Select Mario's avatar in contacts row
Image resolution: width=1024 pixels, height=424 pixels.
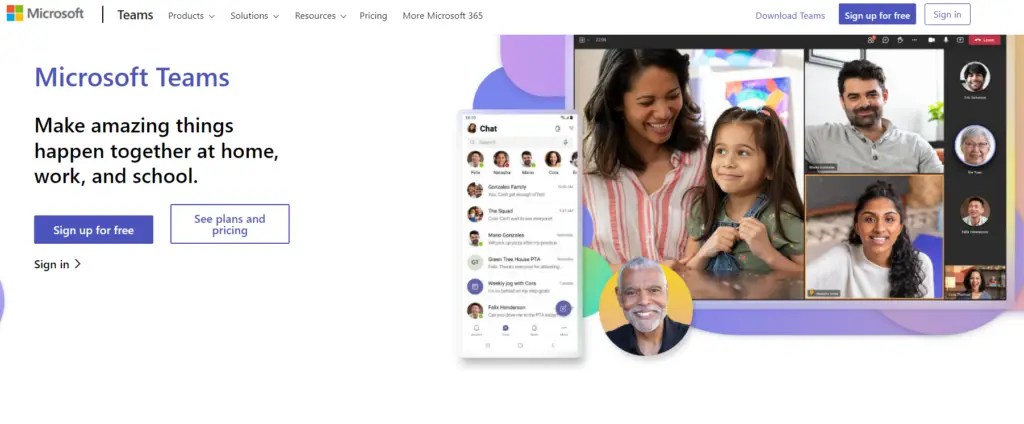[527, 159]
